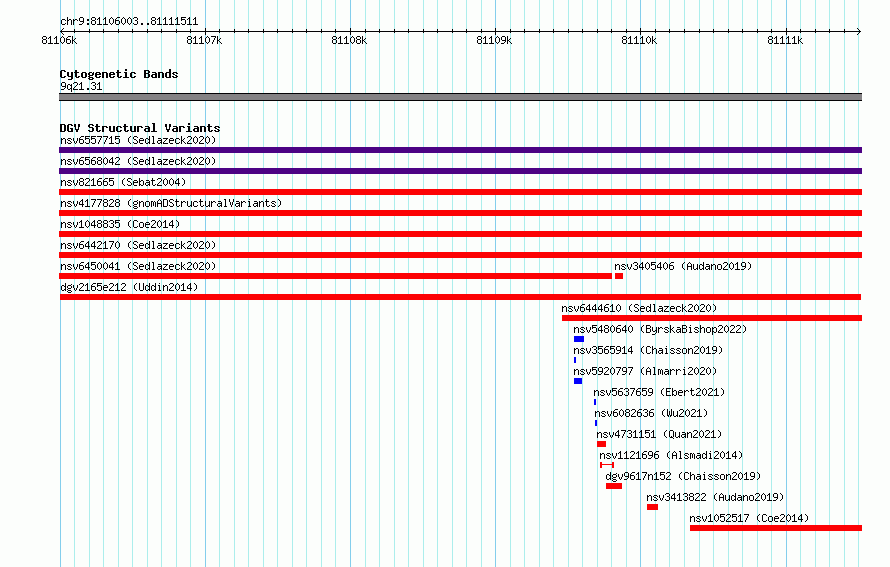Click the 81108k ruler tick label
The image size is (890, 567).
pos(349,40)
